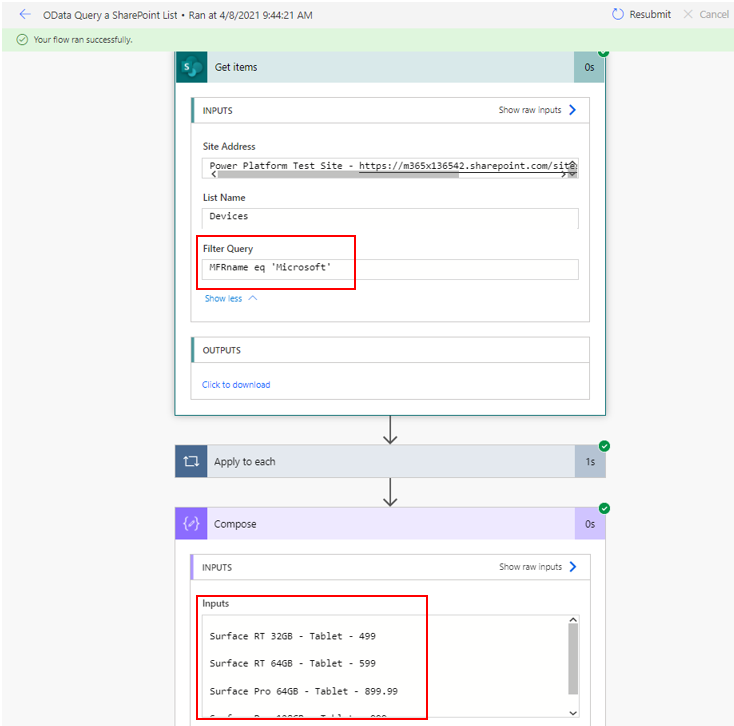Screen dimensions: 734x726
Task: Click the Compose inputs vertical scrollbar thumb
Action: pyautogui.click(x=573, y=659)
